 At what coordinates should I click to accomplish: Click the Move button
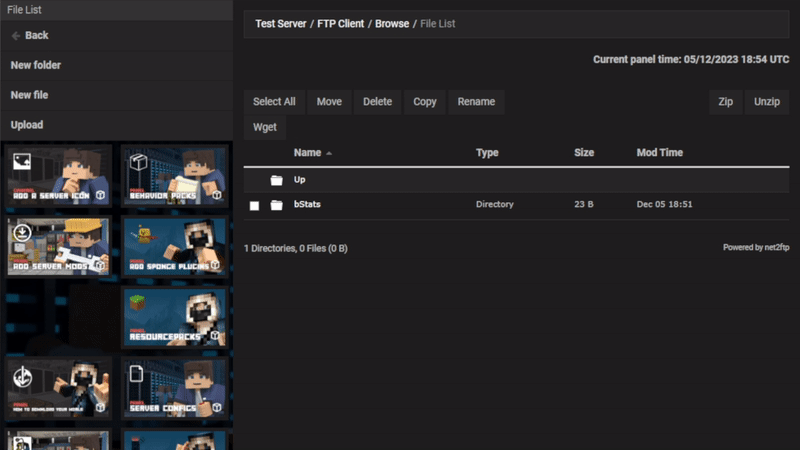click(329, 102)
